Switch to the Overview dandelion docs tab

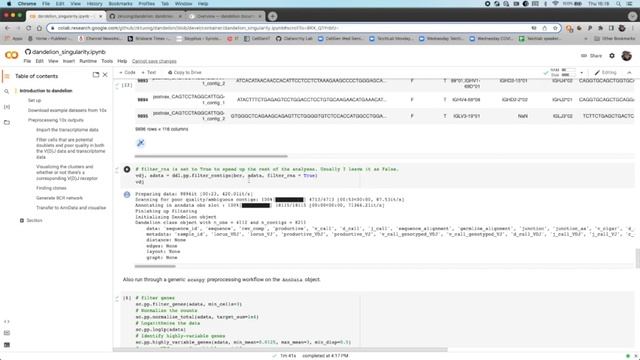point(226,16)
